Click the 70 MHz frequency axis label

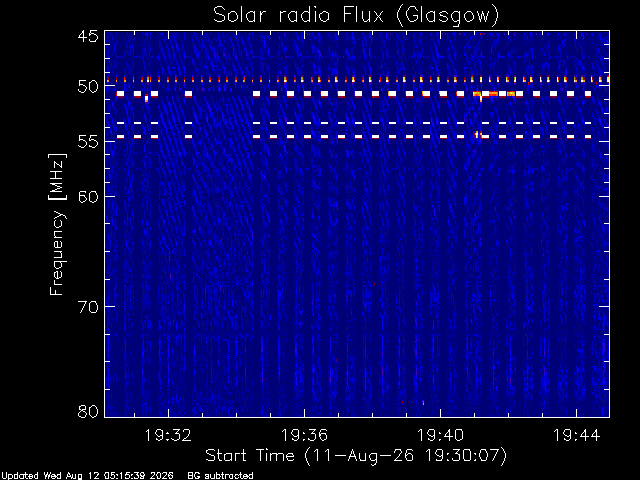coord(88,307)
